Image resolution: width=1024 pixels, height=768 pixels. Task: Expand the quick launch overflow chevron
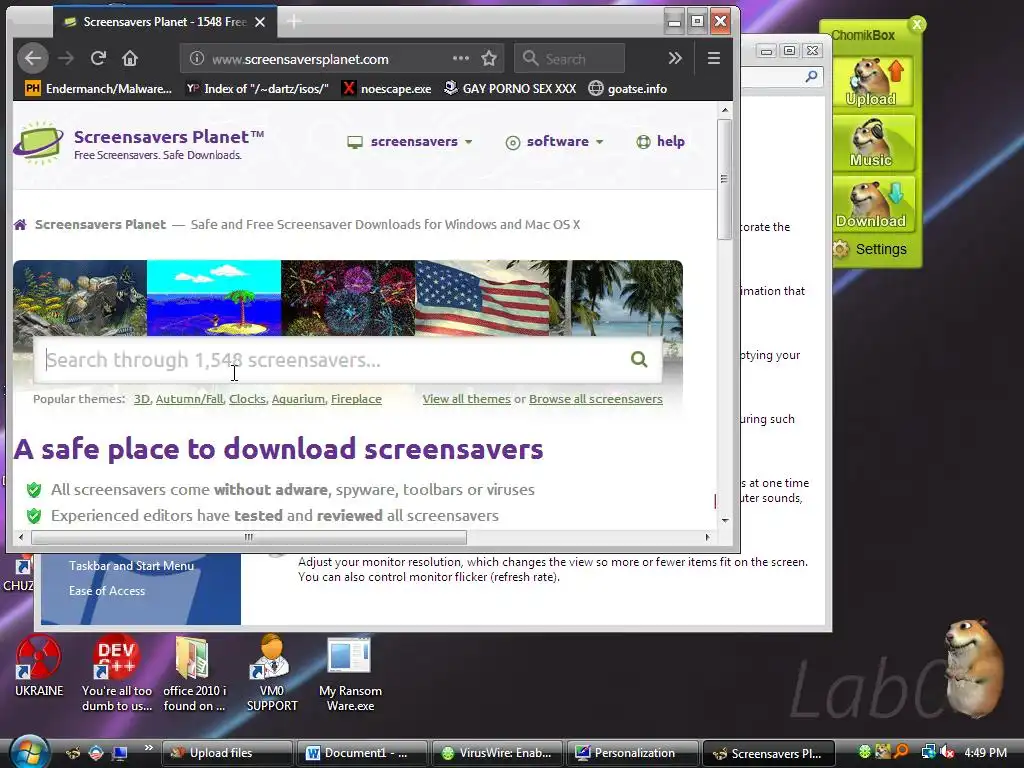pyautogui.click(x=148, y=748)
